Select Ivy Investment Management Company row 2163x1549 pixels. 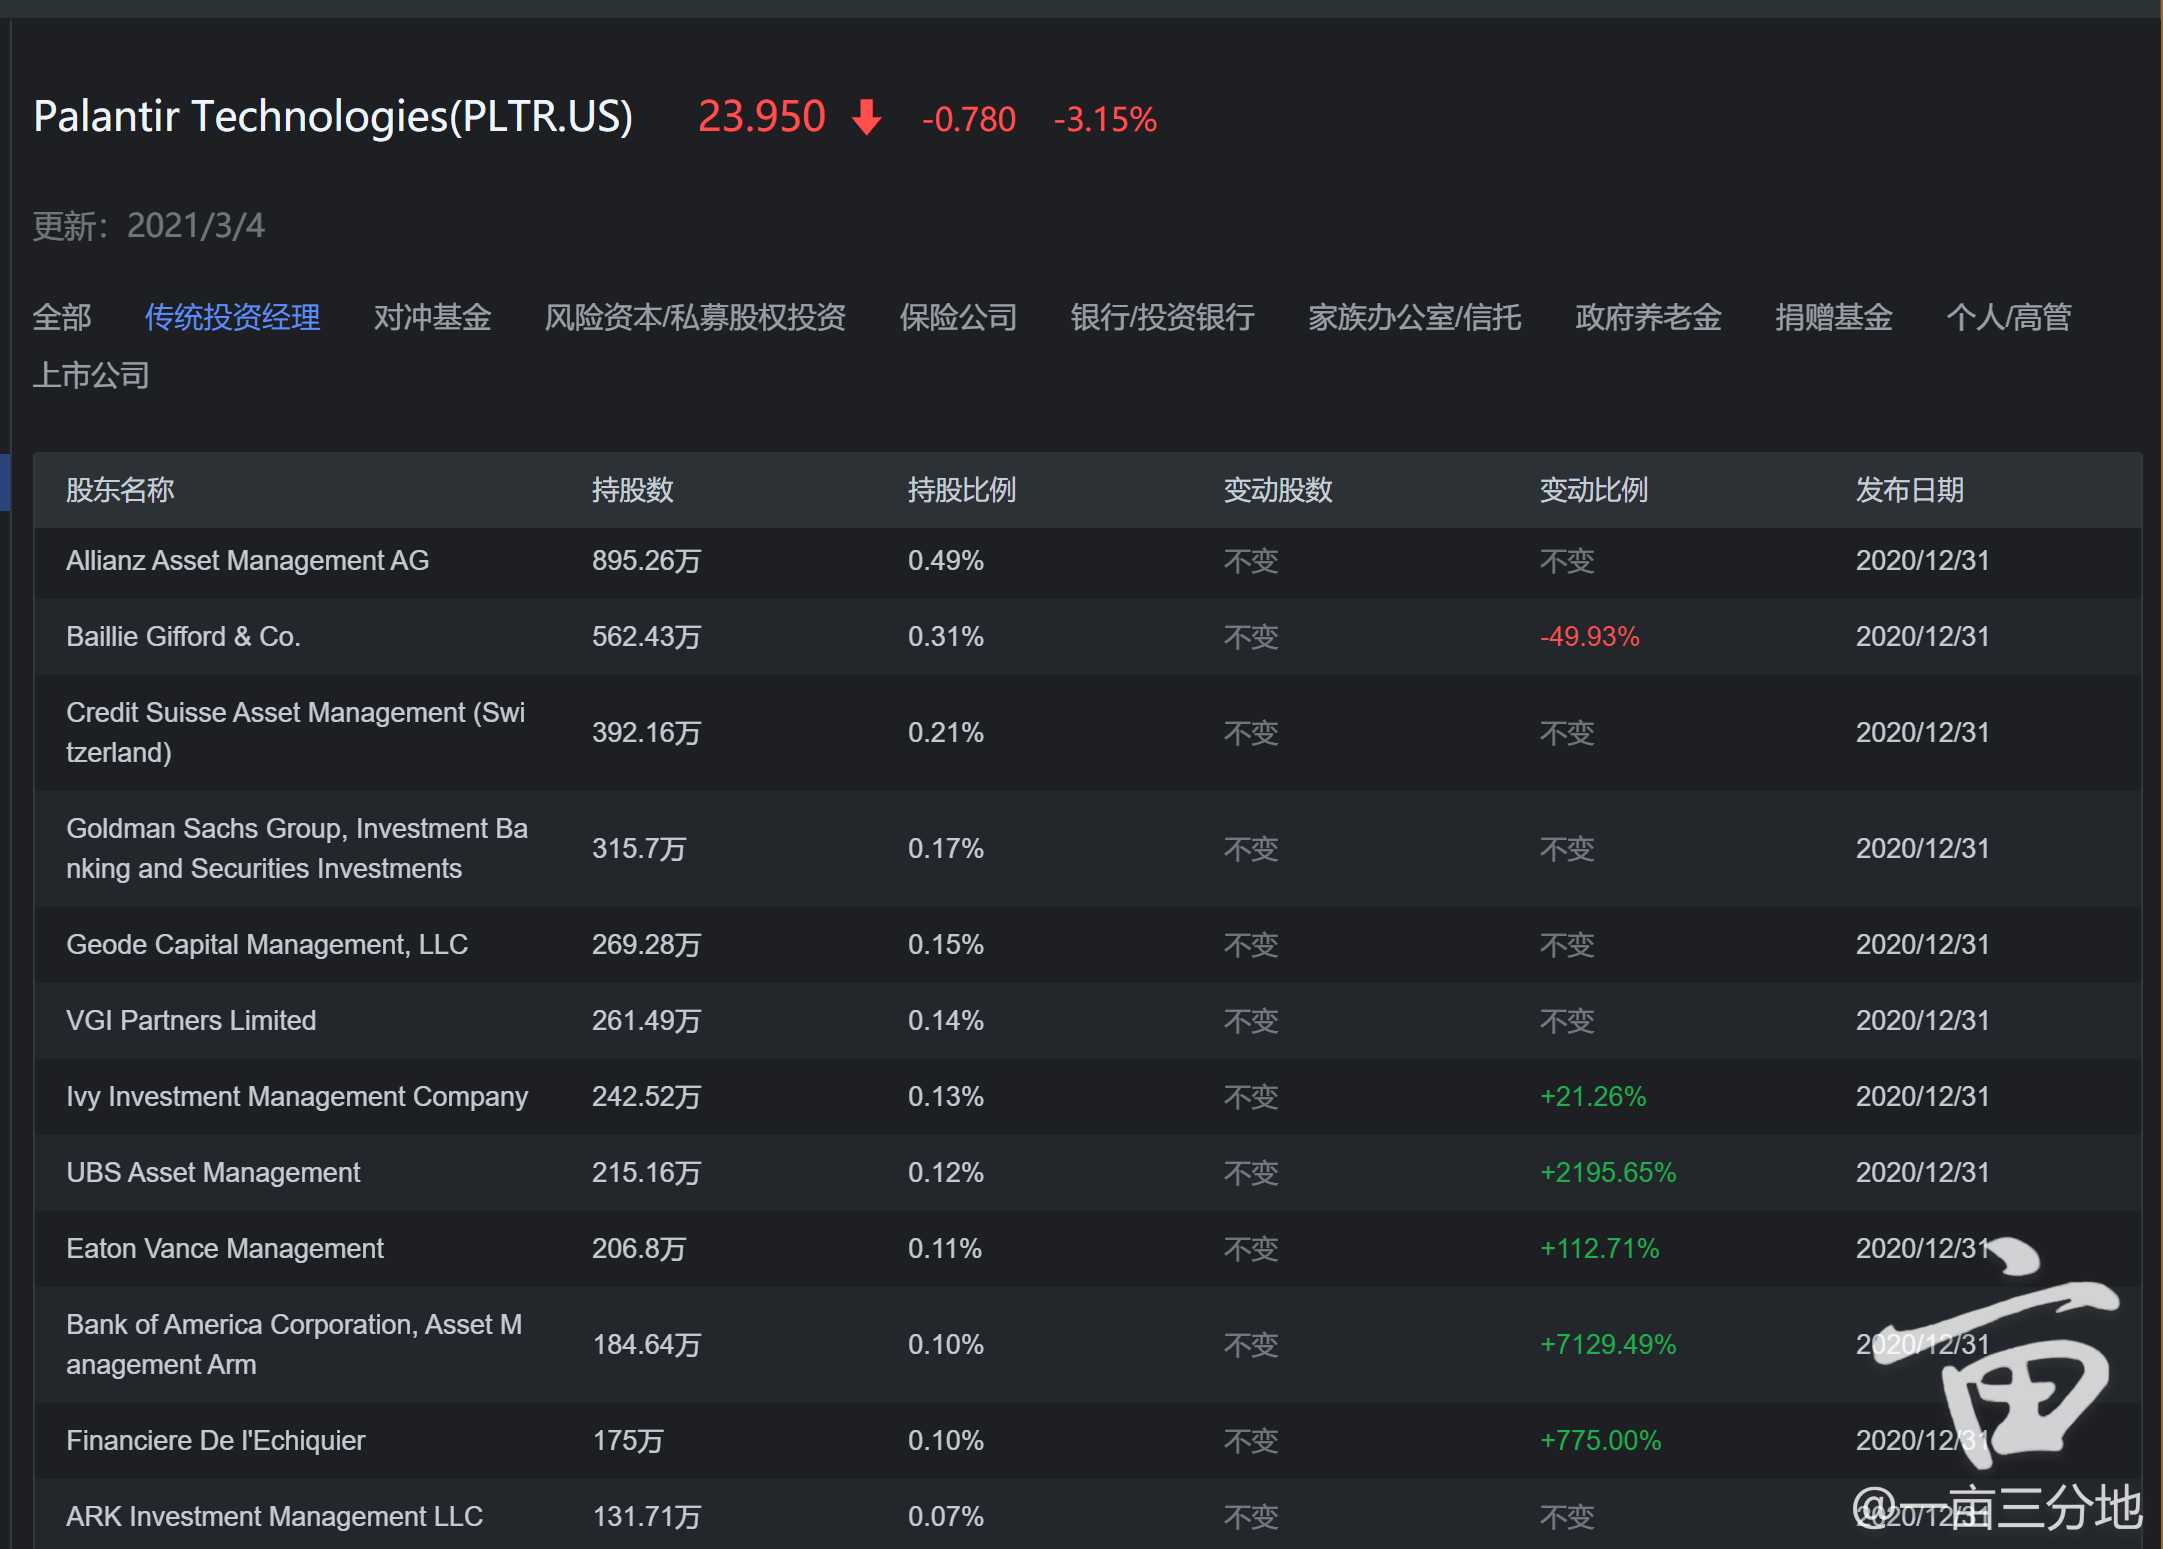tap(1088, 1097)
